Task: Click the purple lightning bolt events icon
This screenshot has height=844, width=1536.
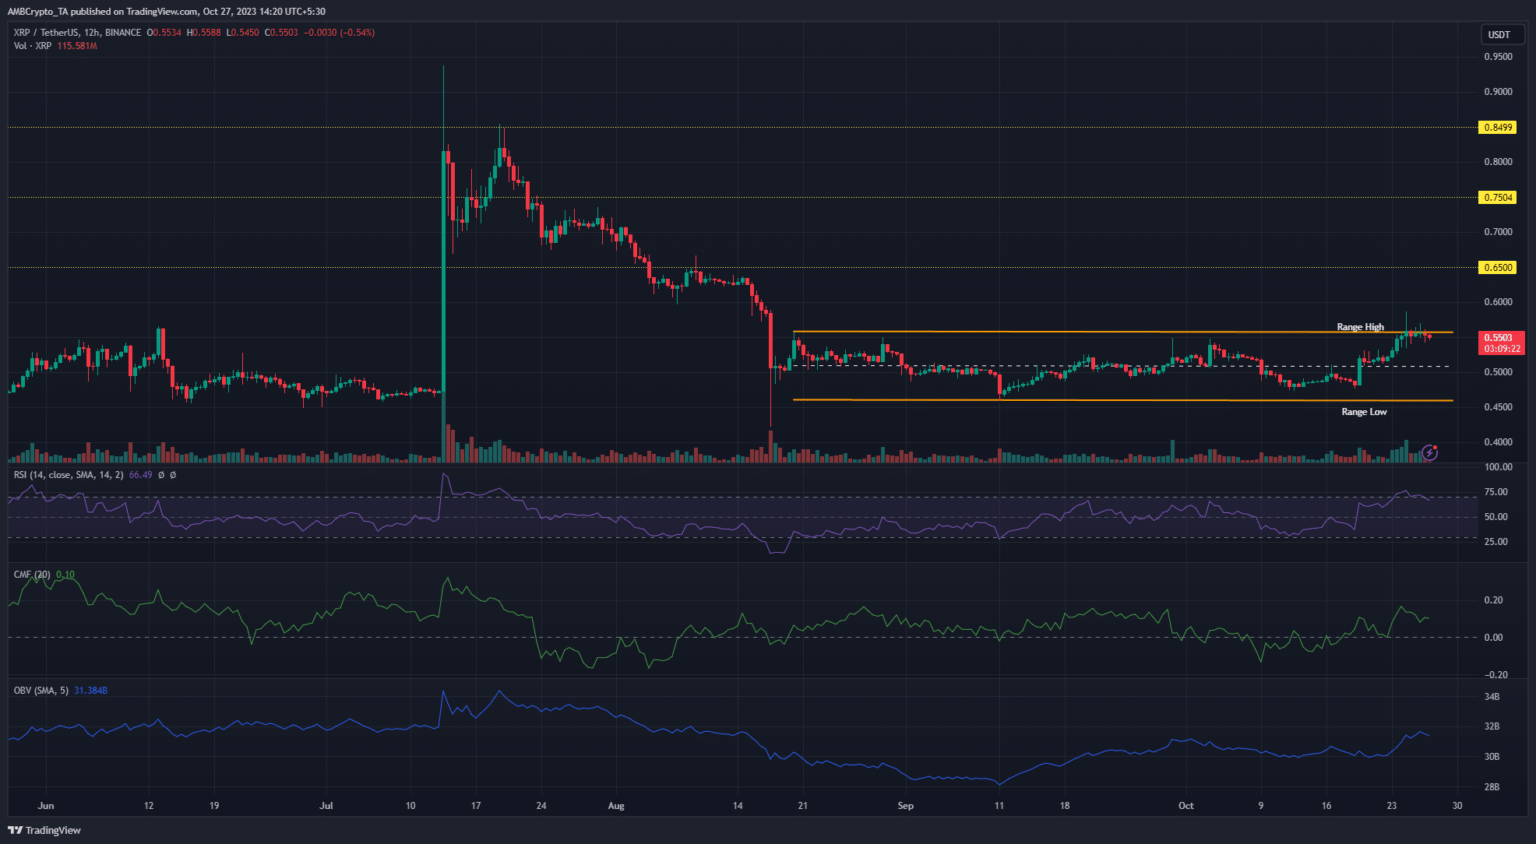Action: (x=1430, y=452)
